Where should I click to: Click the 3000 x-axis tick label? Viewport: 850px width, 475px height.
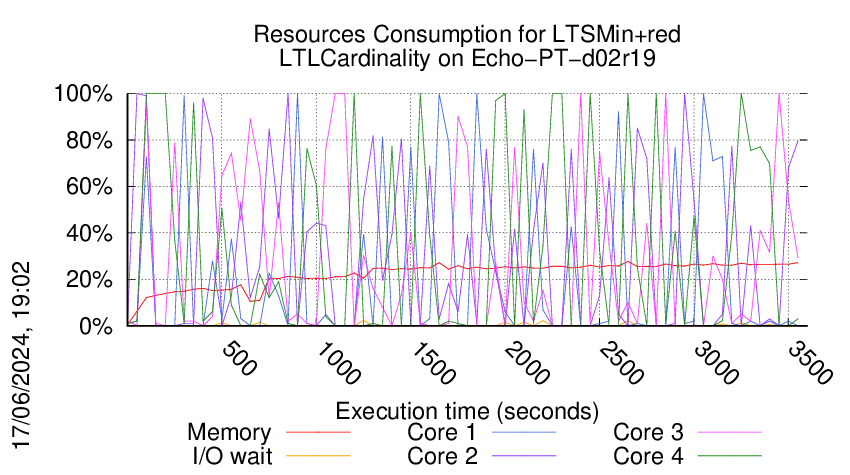pos(716,363)
